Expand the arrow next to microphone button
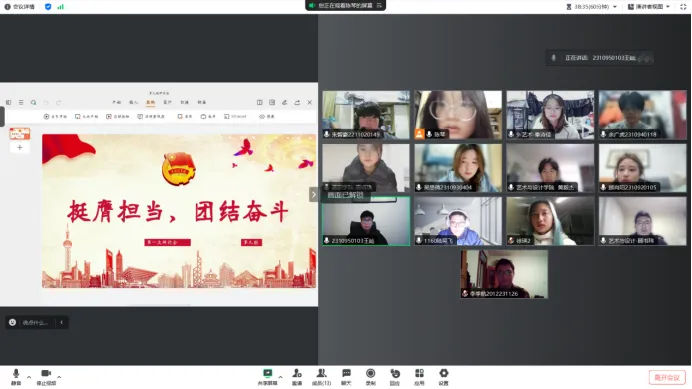The height and width of the screenshot is (389, 692). point(29,377)
